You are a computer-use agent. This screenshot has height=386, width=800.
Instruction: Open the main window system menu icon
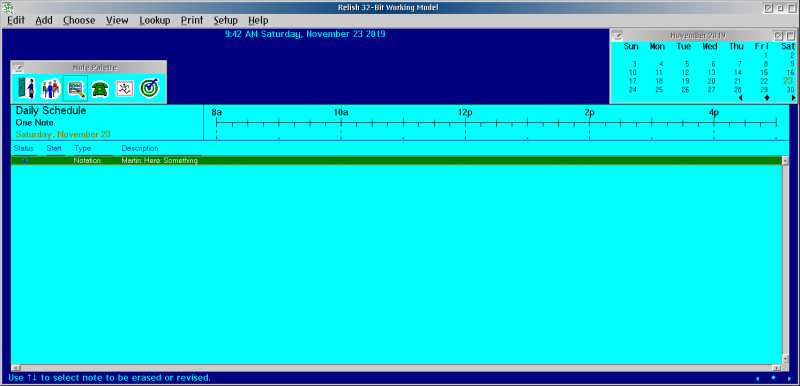[8, 8]
